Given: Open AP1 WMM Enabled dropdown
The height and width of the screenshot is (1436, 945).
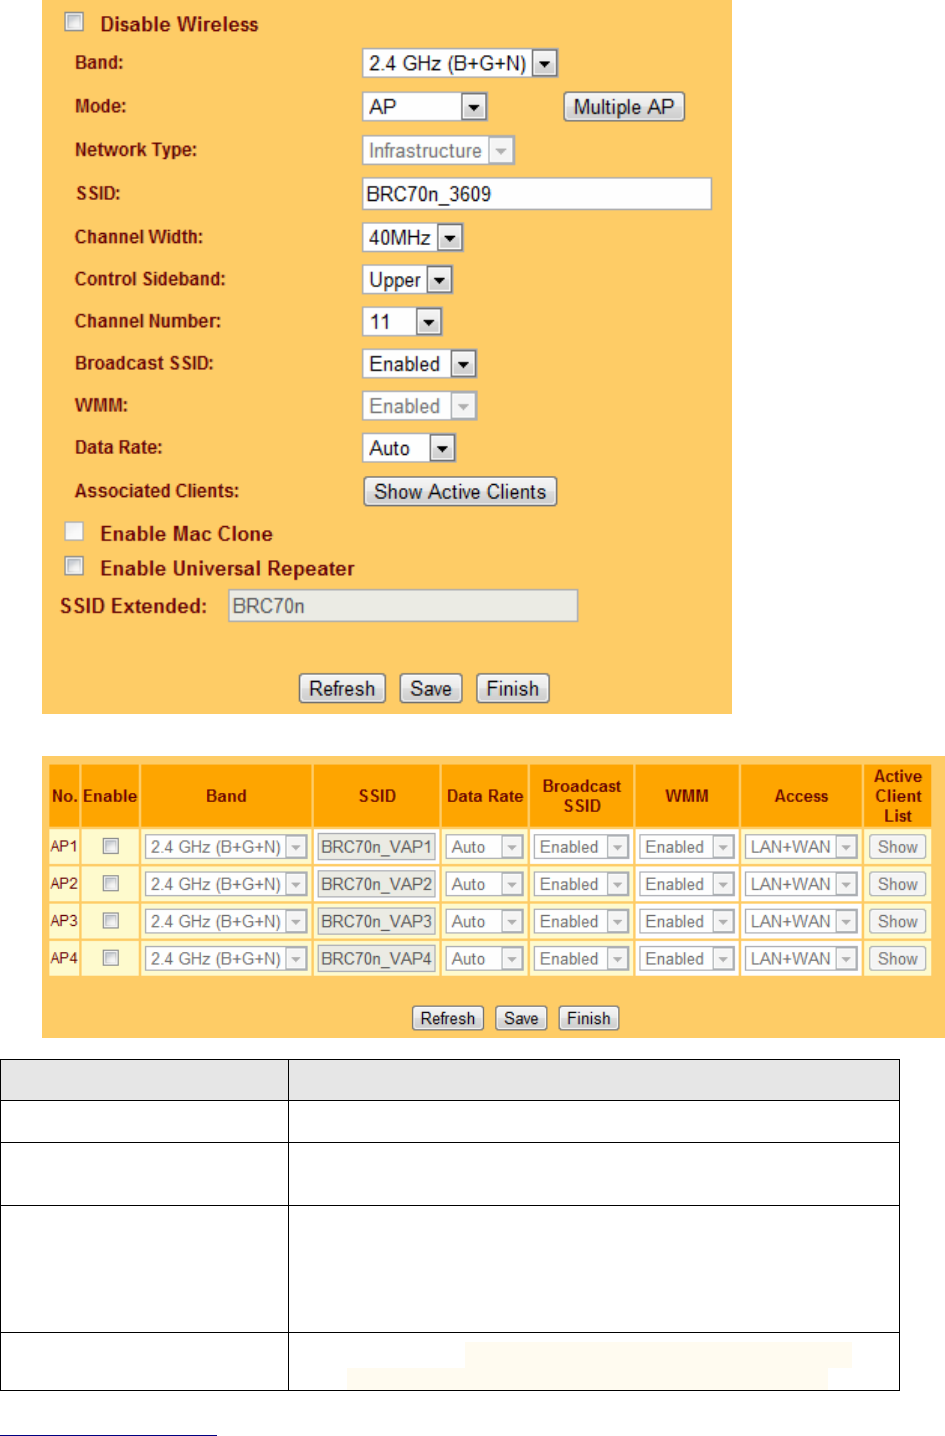Looking at the screenshot, I should pyautogui.click(x=687, y=847).
